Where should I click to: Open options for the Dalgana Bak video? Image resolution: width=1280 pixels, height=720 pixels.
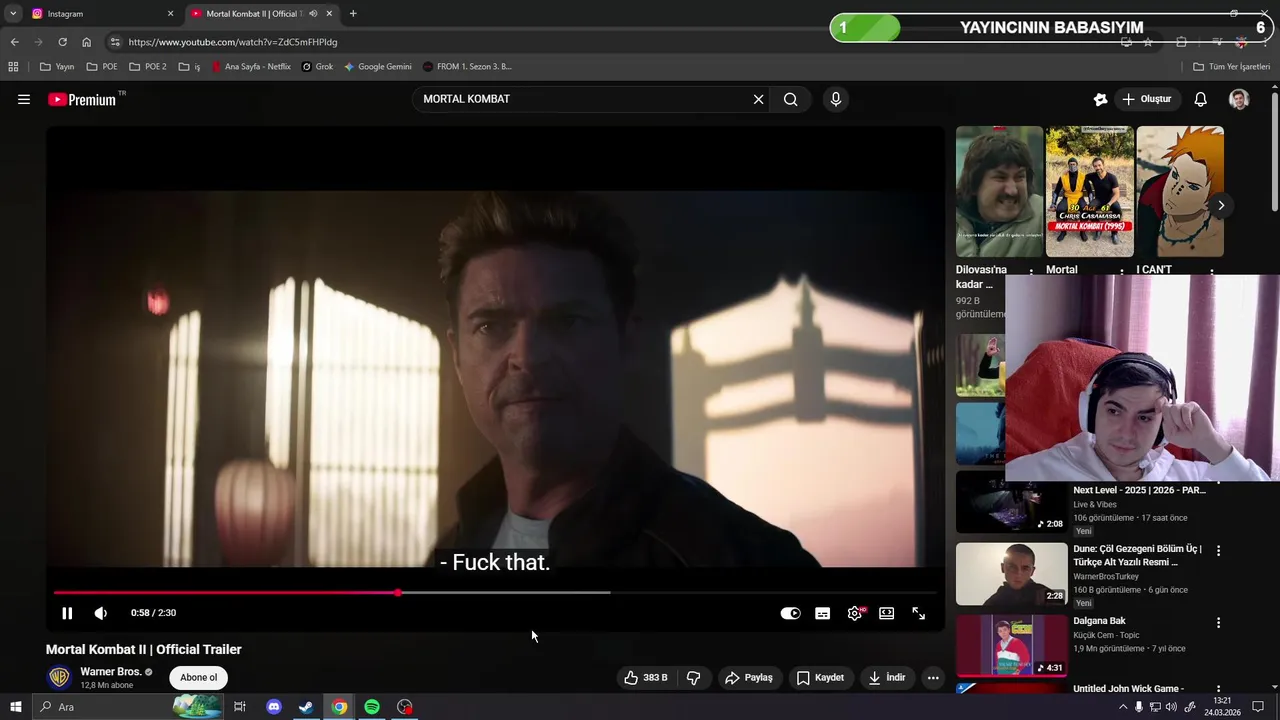coord(1218,623)
